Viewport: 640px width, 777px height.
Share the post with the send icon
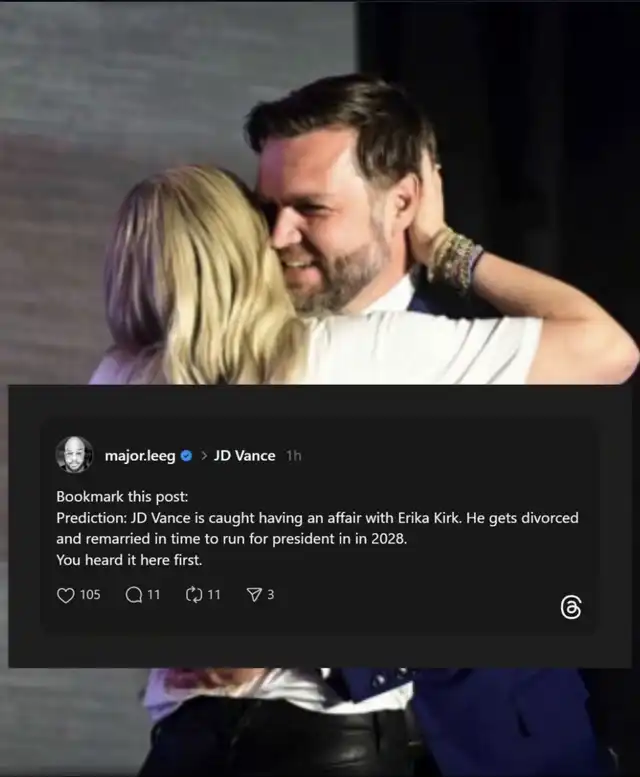(x=254, y=595)
